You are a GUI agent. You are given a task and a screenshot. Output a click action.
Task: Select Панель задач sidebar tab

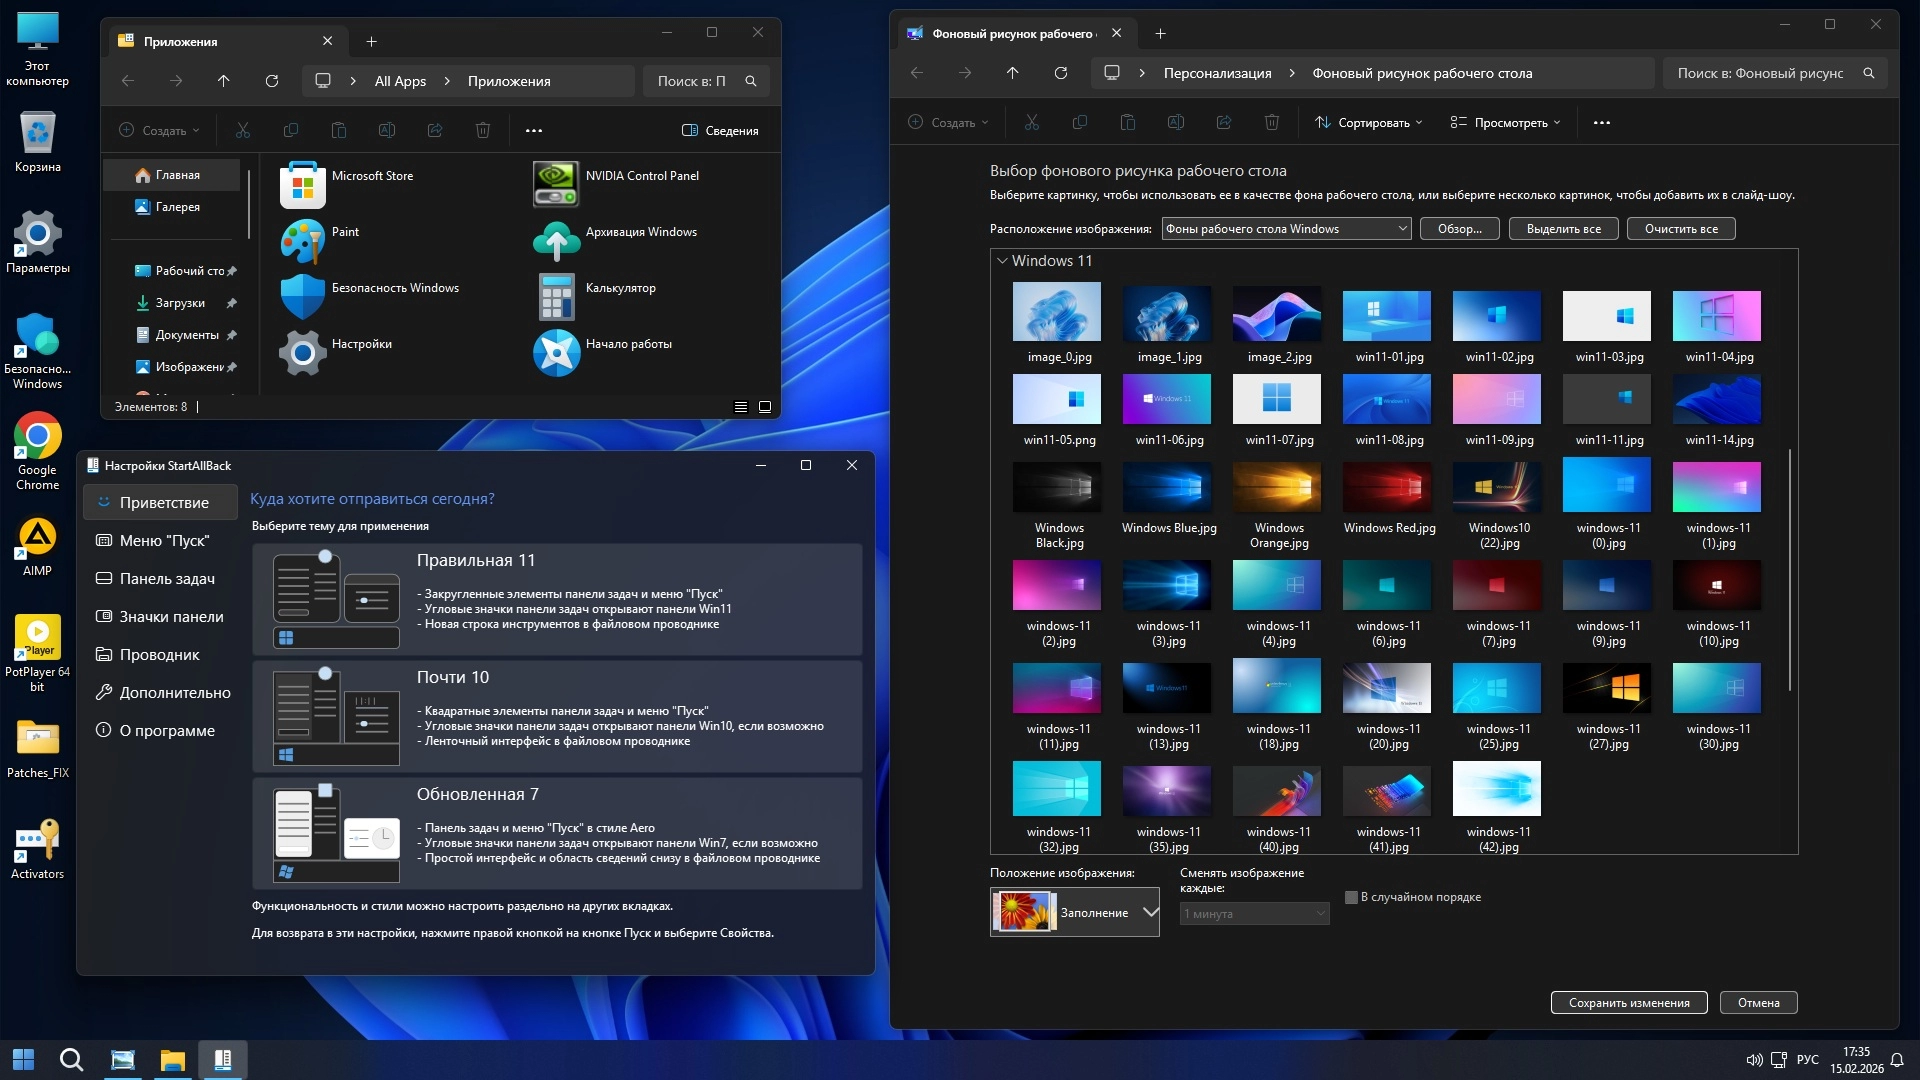(x=166, y=579)
